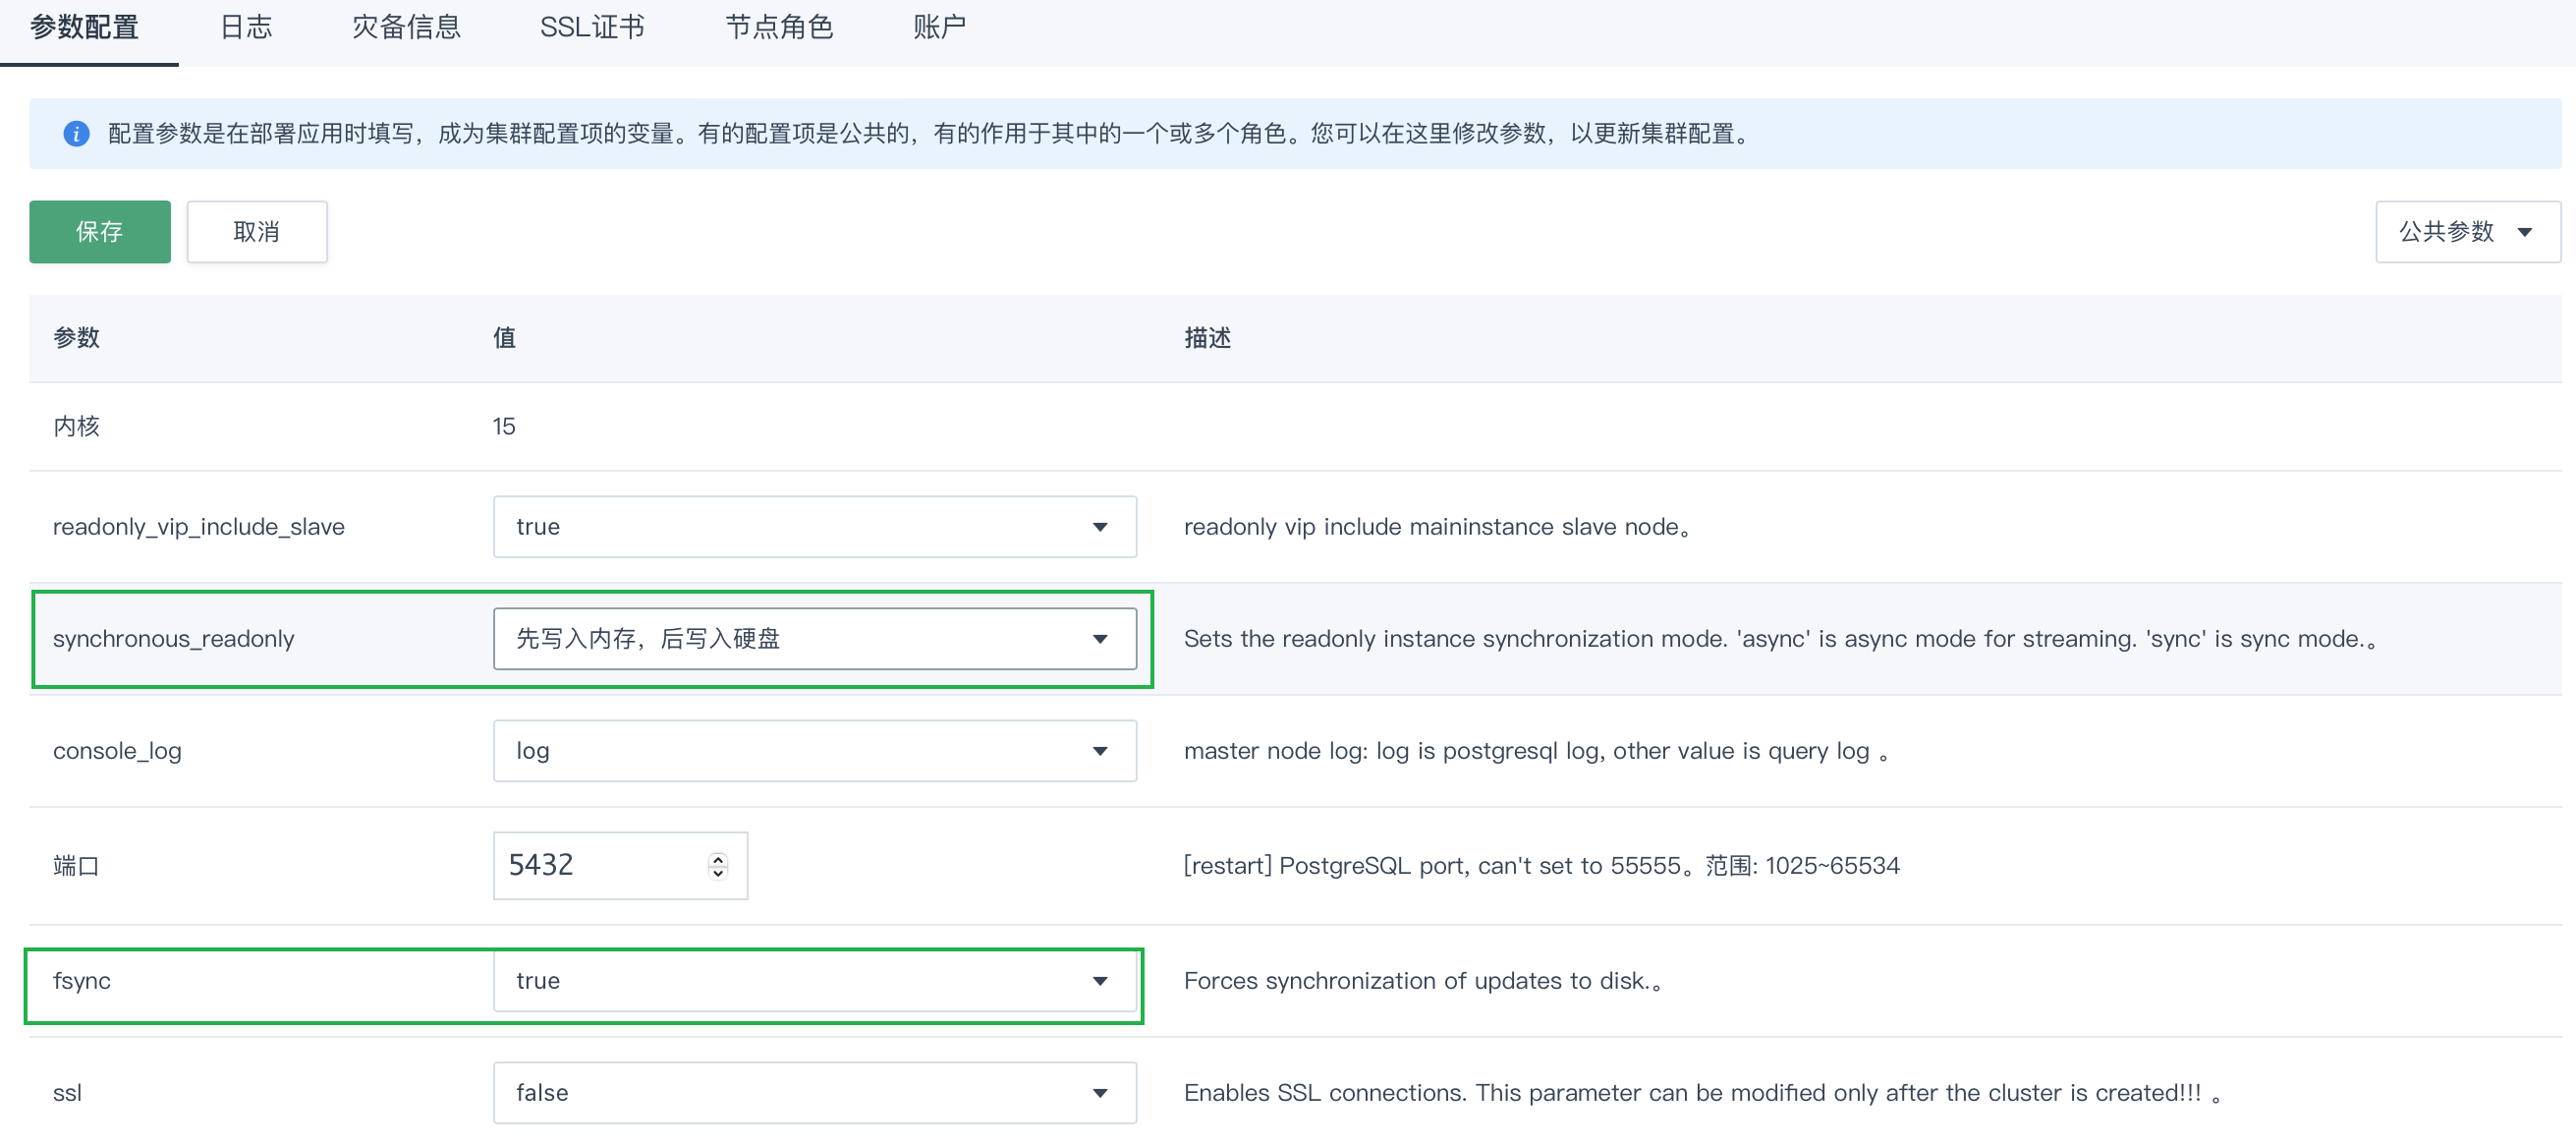Open the 日志 tab
Screen dimensions: 2576x1146
tap(246, 27)
